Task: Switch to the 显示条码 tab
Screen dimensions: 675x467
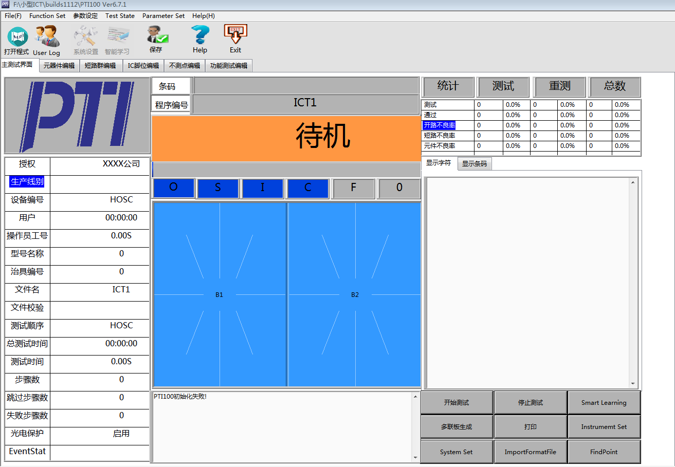Action: coord(474,164)
